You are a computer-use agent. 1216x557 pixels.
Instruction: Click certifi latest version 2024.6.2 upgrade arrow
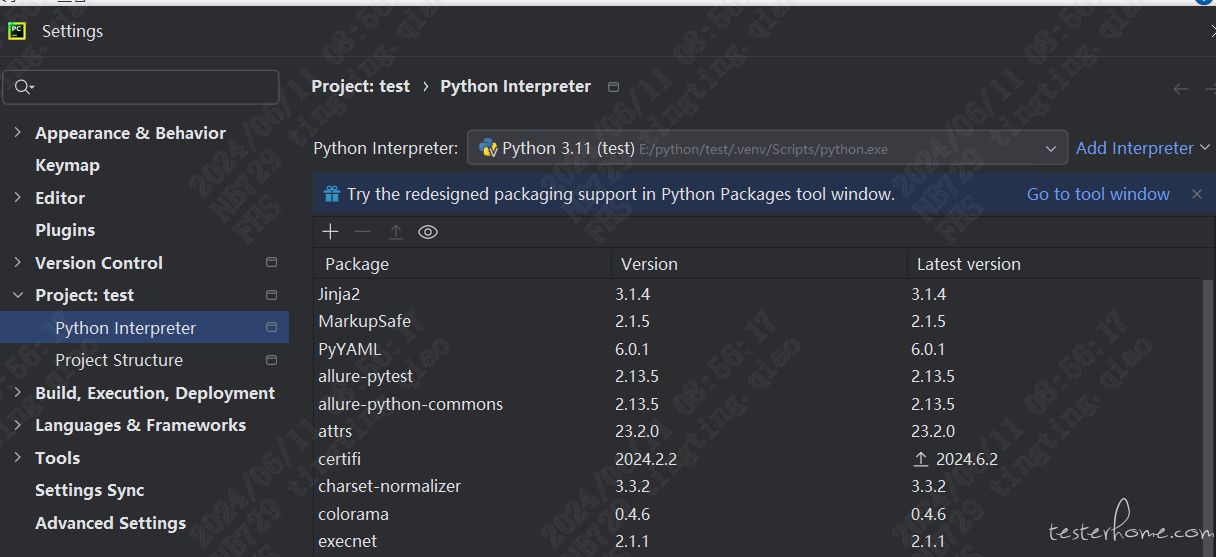click(921, 459)
